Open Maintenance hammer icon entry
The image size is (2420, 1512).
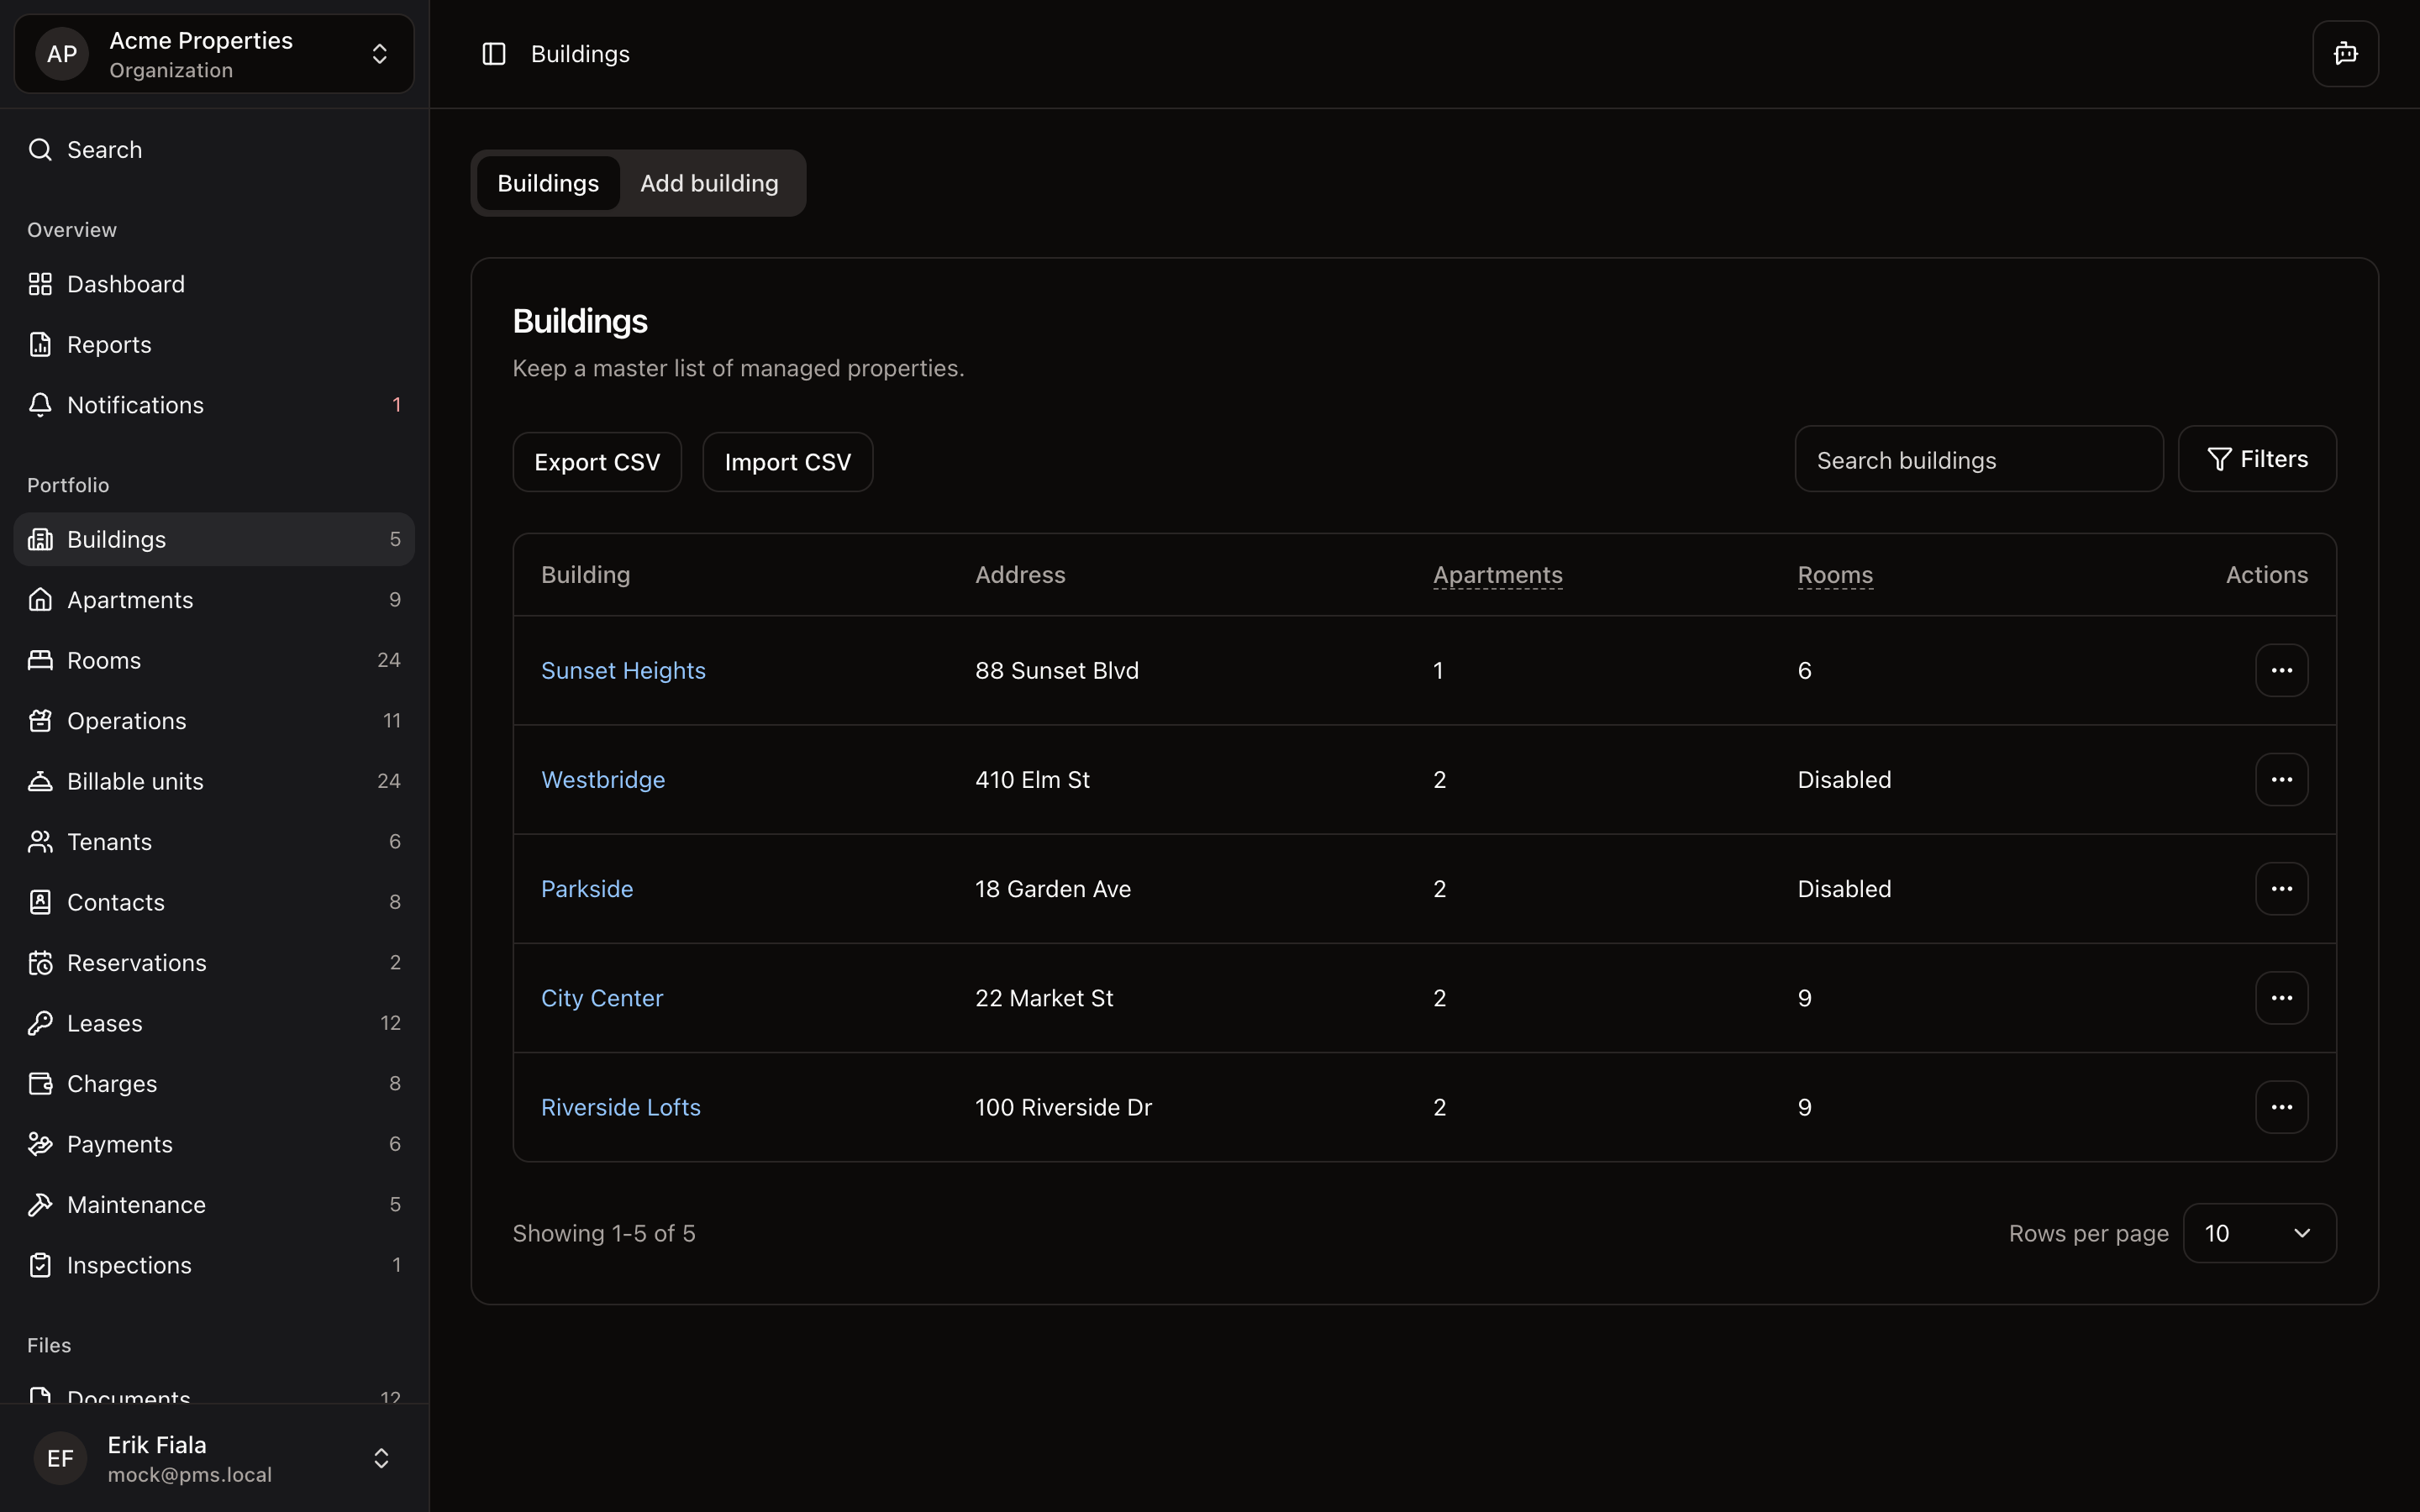40,1205
